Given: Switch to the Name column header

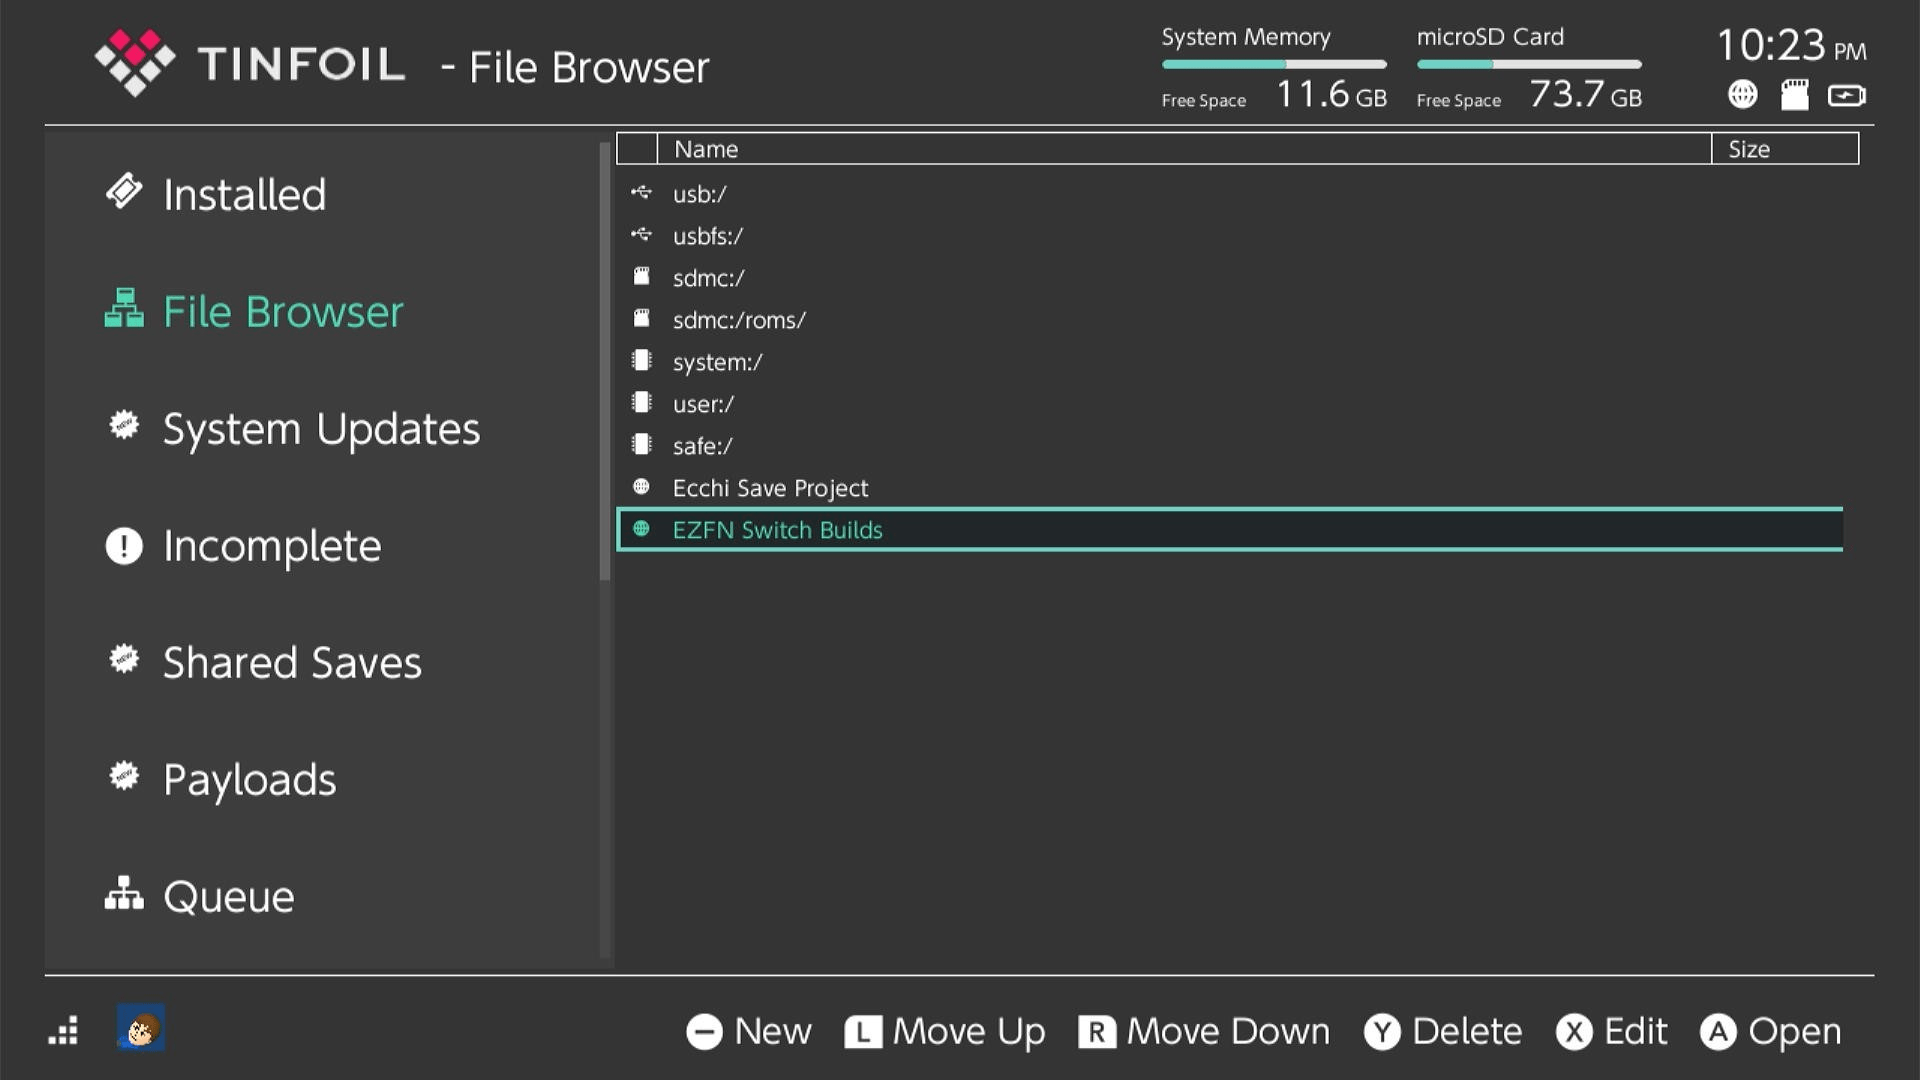Looking at the screenshot, I should pyautogui.click(x=706, y=148).
